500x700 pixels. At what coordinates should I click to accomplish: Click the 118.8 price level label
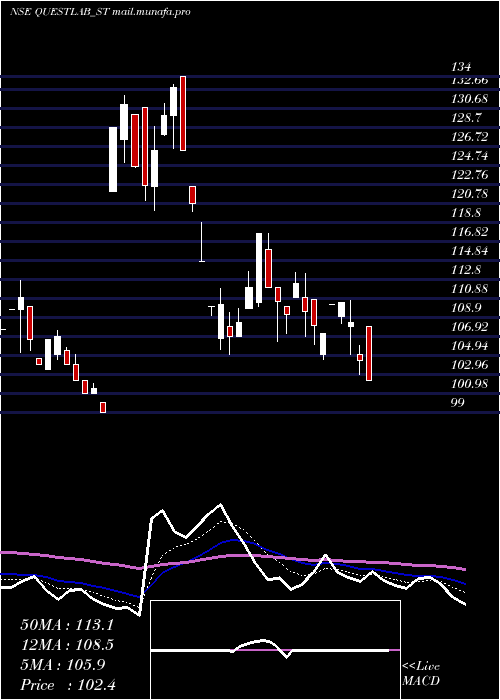point(467,213)
